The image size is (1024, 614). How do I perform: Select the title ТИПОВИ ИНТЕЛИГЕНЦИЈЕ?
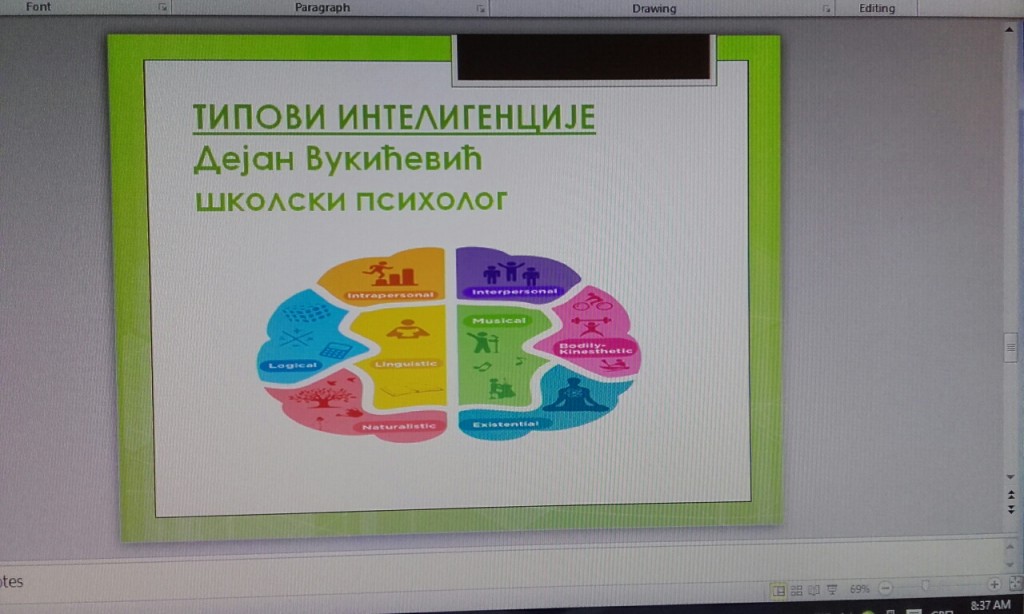point(394,117)
